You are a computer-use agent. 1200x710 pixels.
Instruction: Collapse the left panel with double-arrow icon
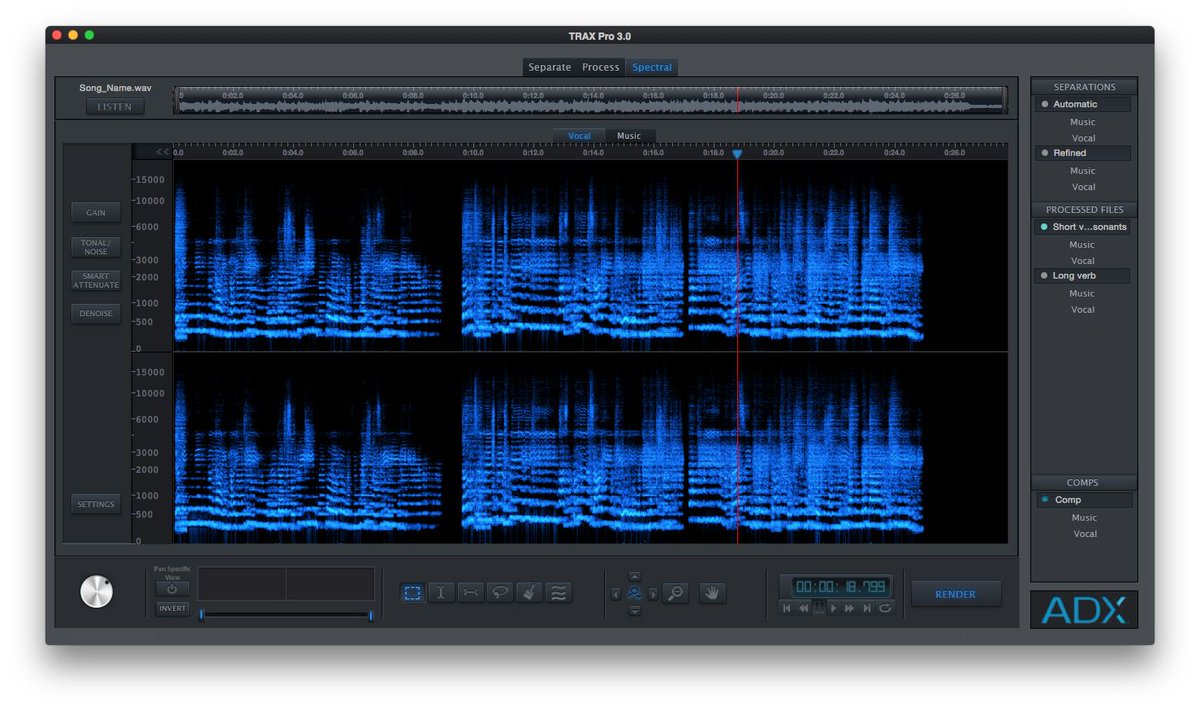tap(162, 152)
